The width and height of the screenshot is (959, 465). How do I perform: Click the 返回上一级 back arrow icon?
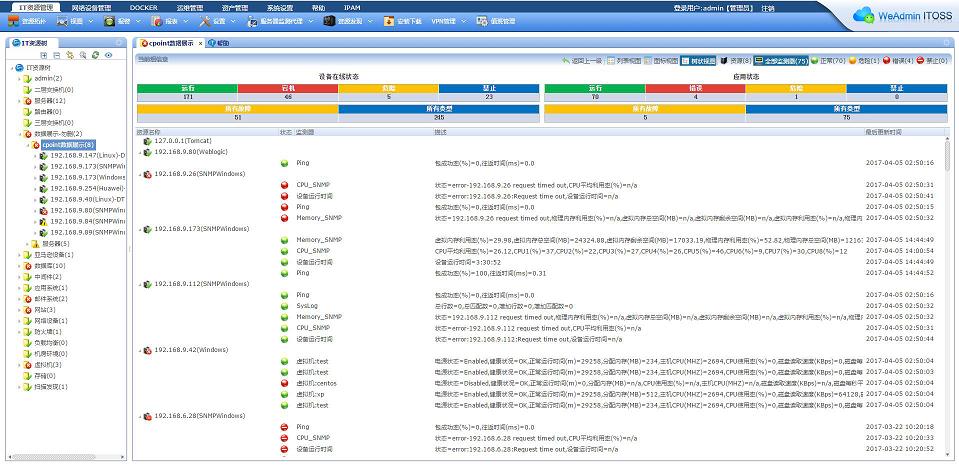click(x=566, y=61)
